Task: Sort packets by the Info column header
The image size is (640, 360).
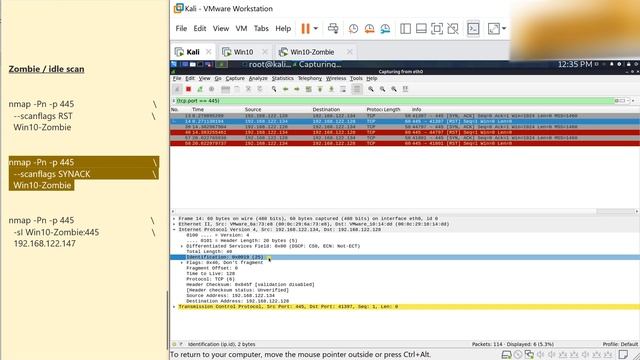Action: (416, 109)
